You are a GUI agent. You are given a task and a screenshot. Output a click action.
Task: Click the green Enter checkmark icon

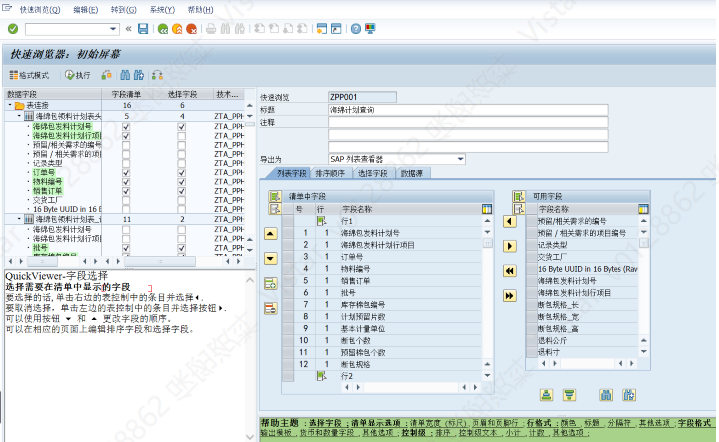(13, 29)
